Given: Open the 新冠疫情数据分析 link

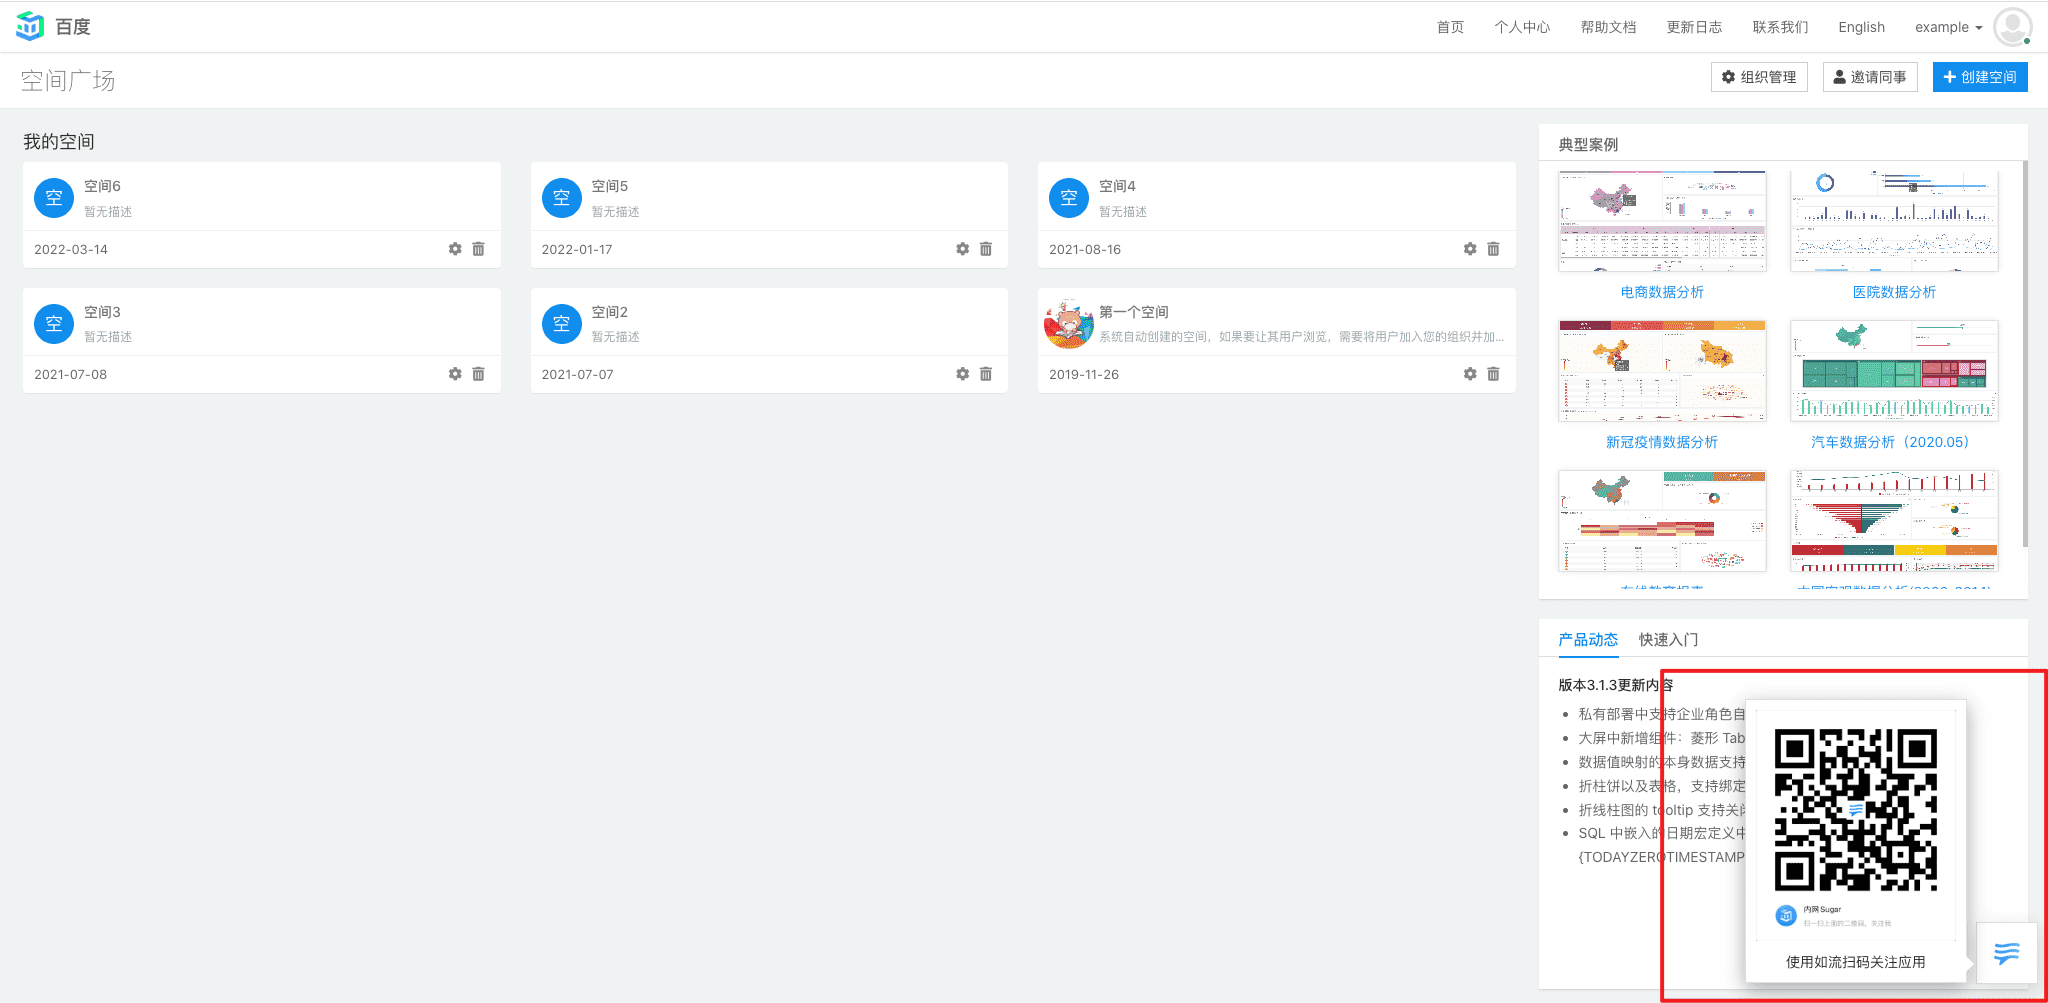Looking at the screenshot, I should pyautogui.click(x=1662, y=442).
